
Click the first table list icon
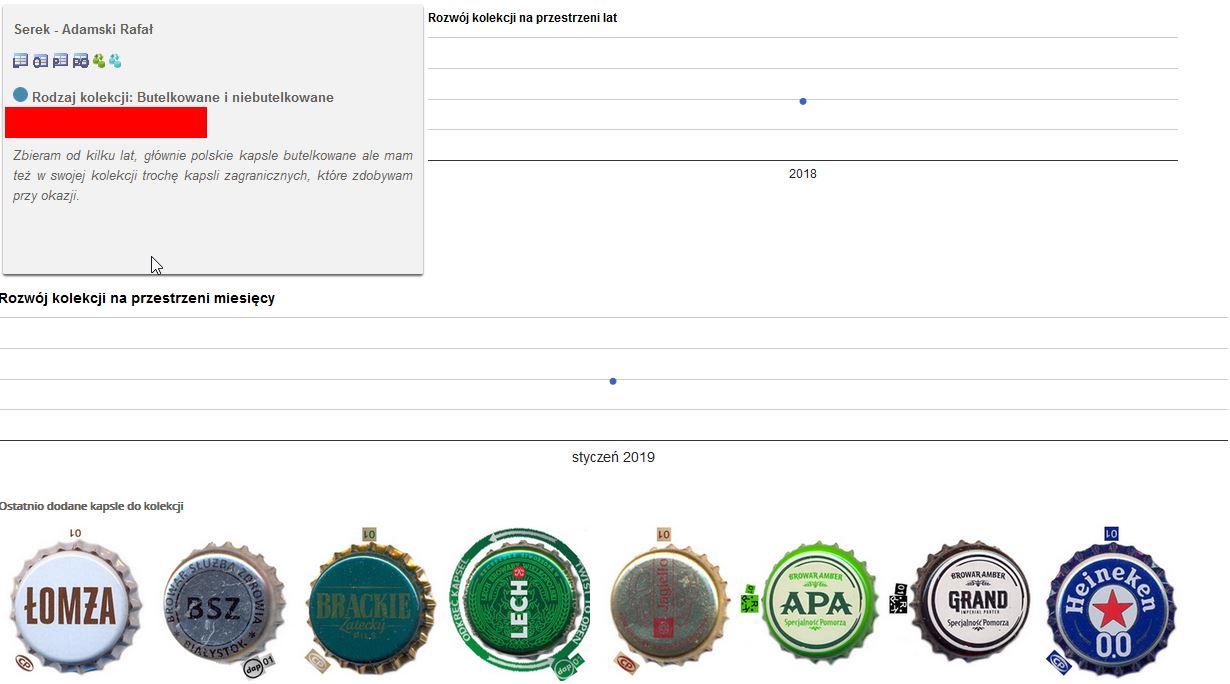[20, 61]
